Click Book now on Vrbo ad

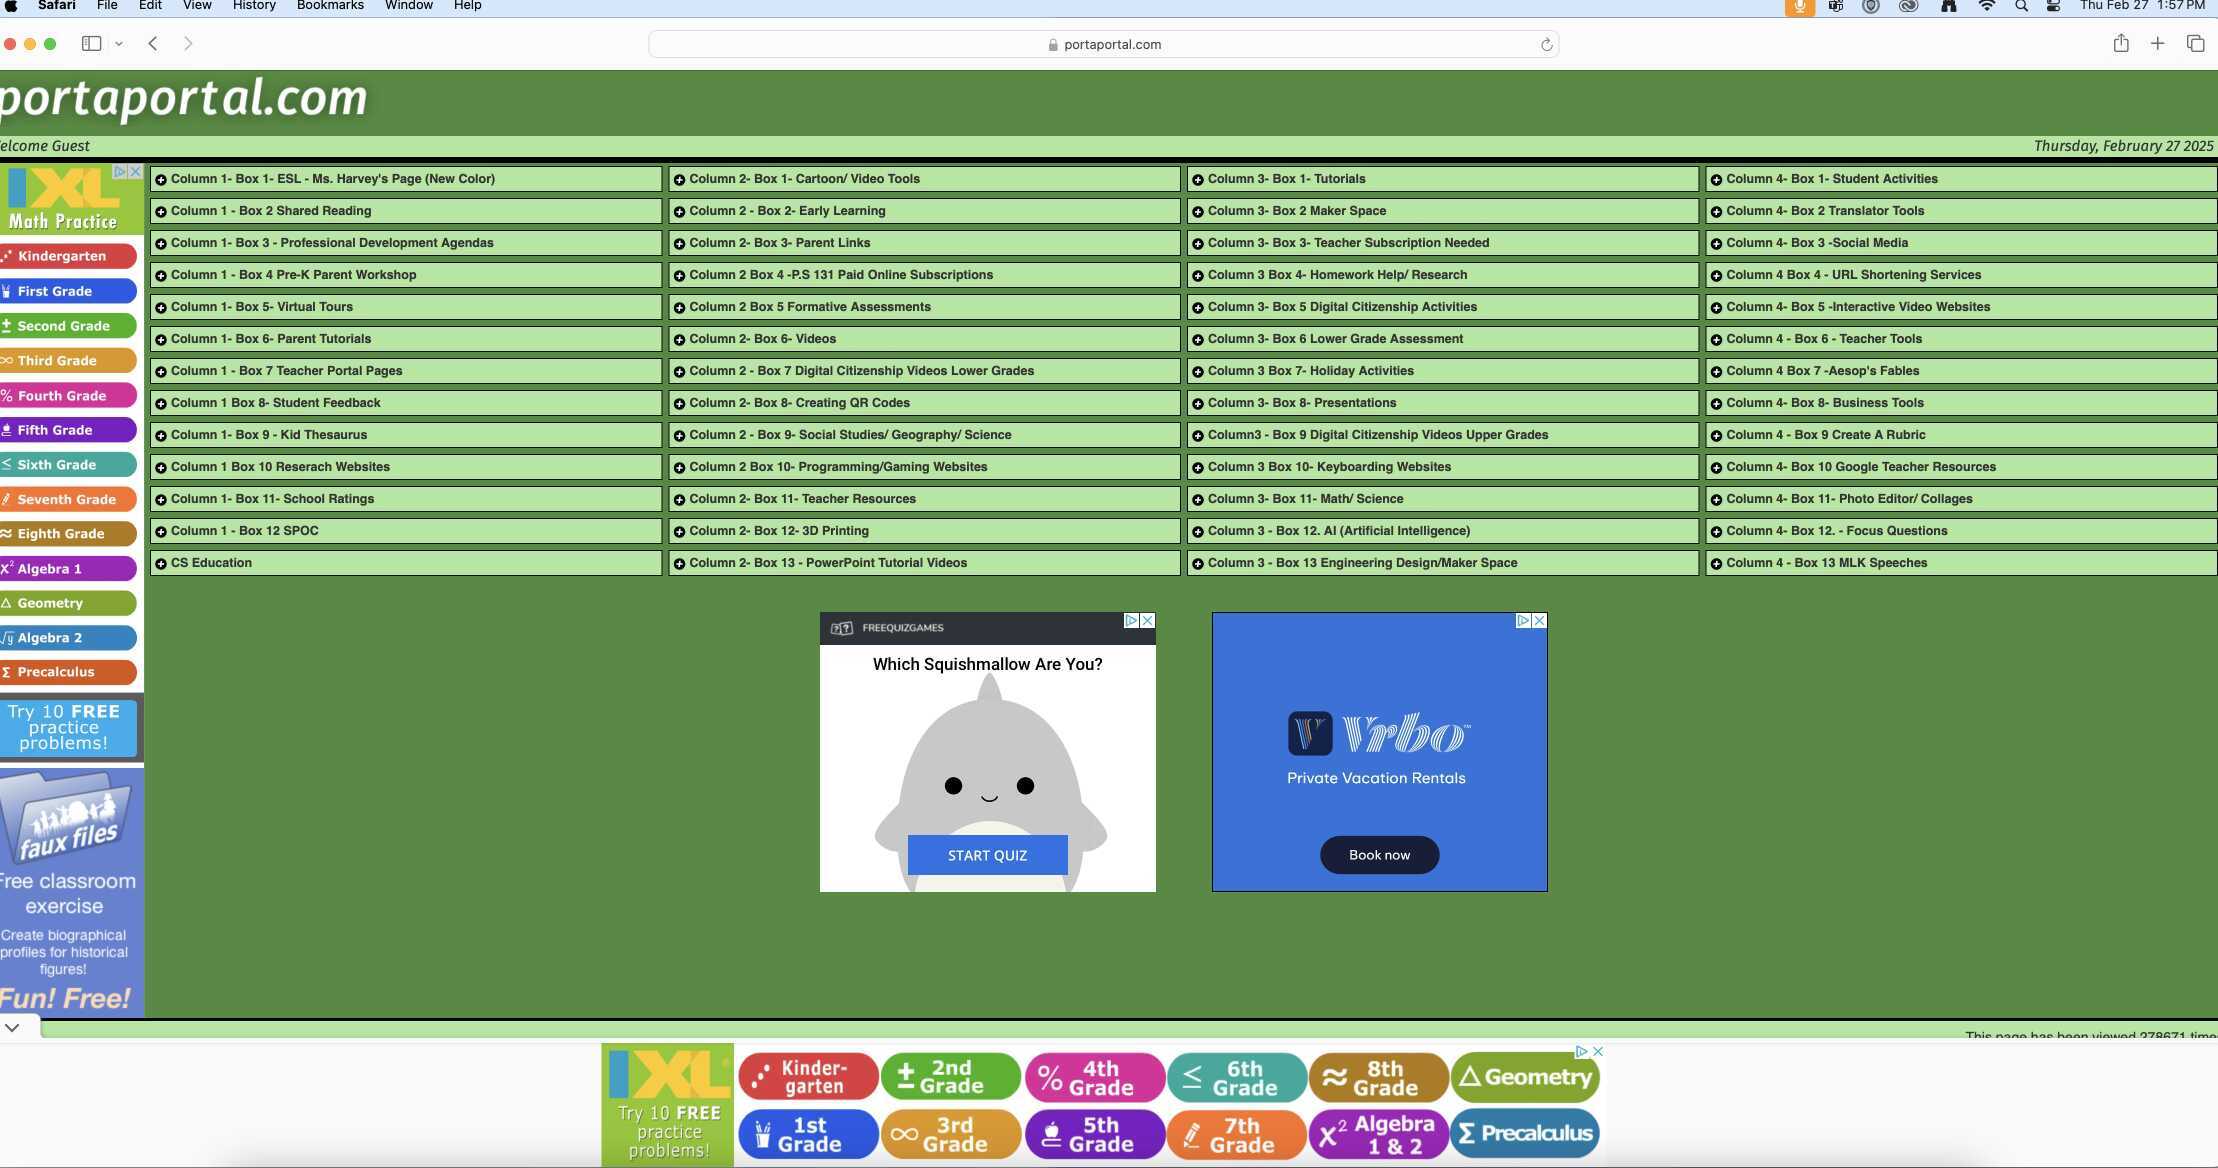coord(1379,855)
